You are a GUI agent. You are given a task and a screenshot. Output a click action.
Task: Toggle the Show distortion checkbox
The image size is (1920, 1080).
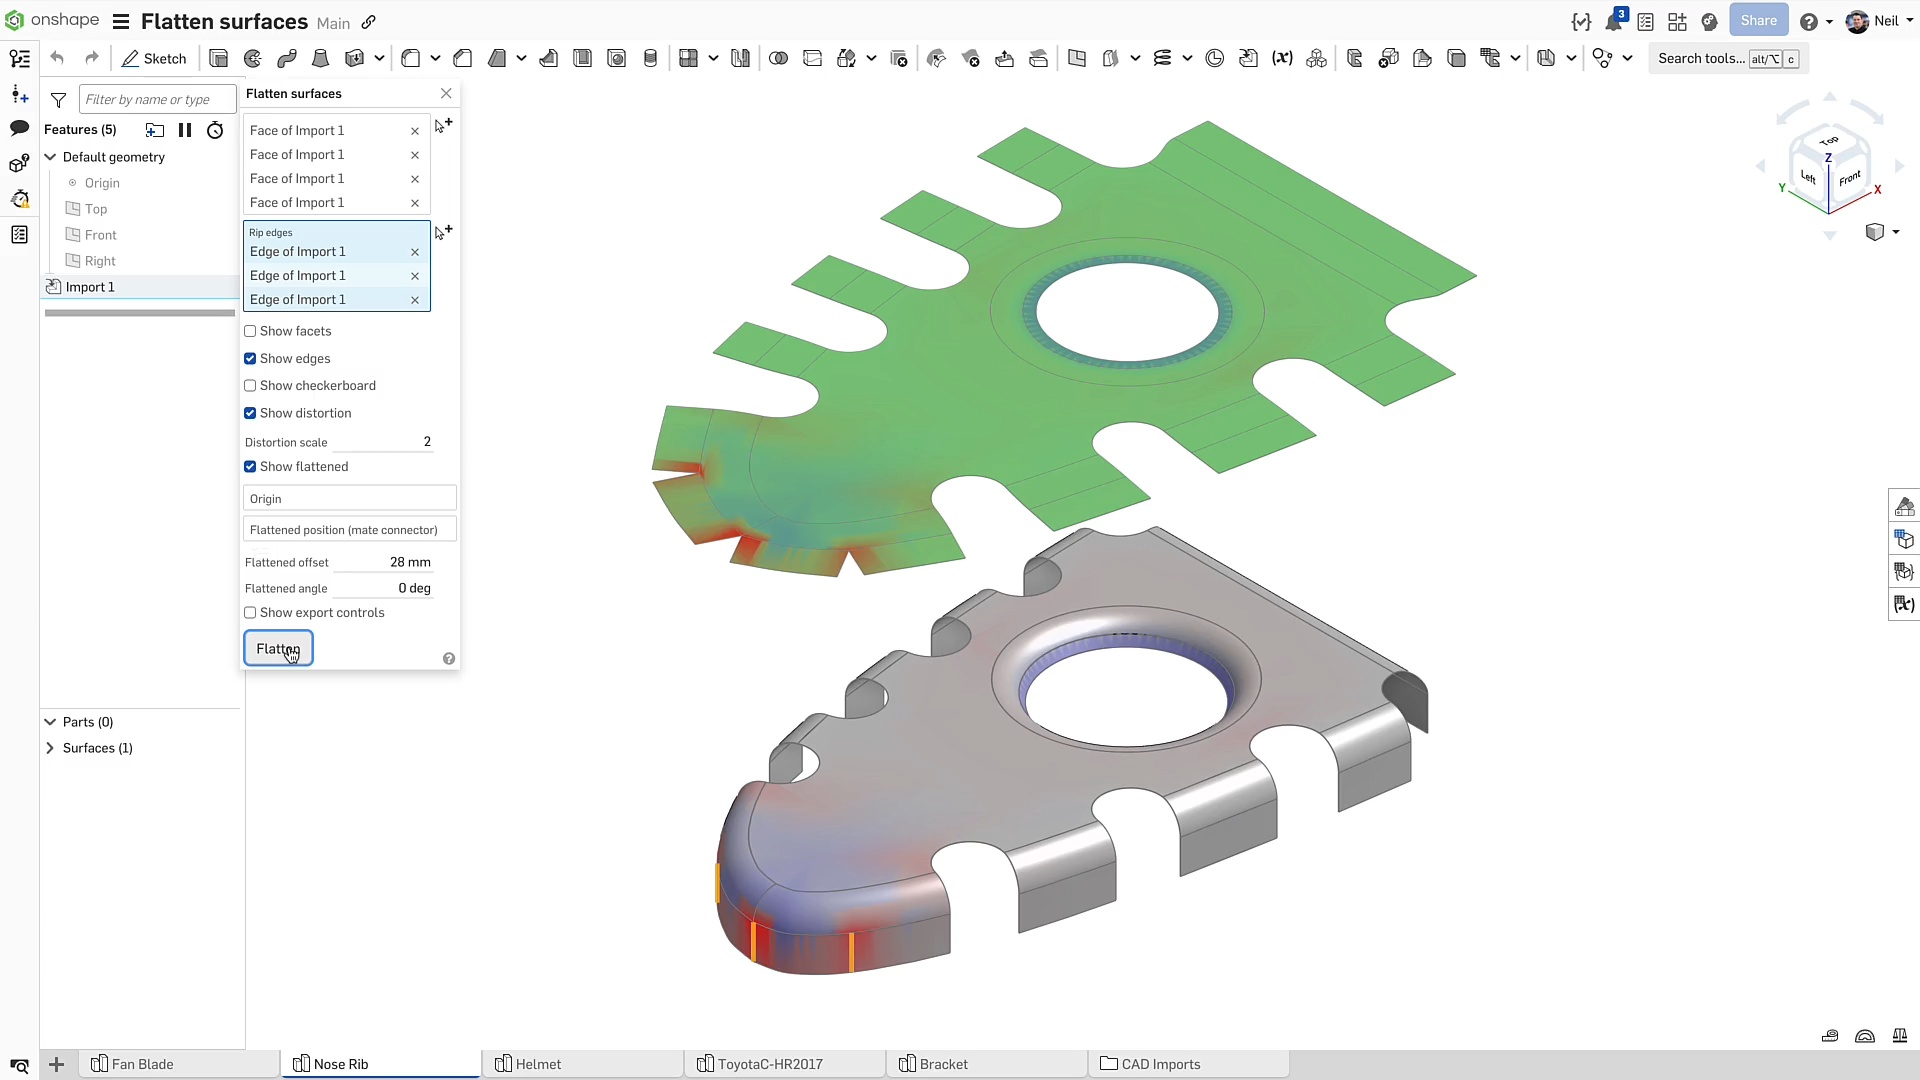click(250, 413)
